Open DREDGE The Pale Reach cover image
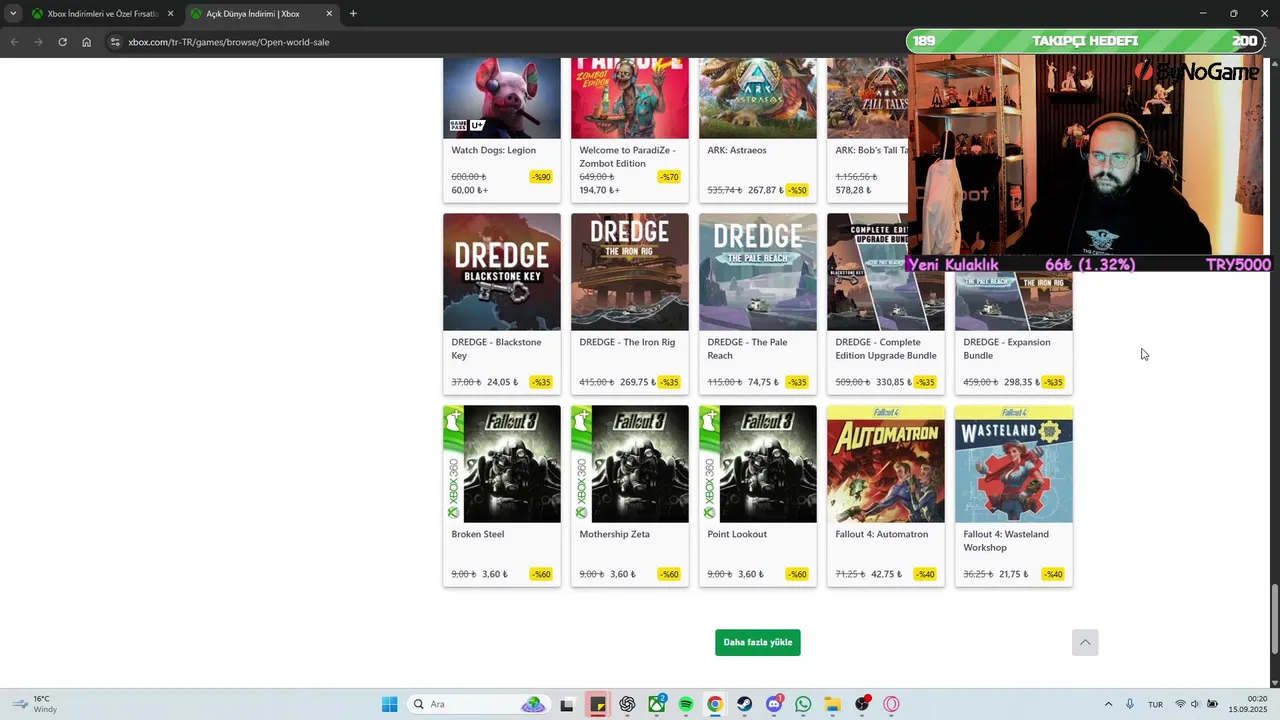Viewport: 1280px width, 720px height. point(758,272)
